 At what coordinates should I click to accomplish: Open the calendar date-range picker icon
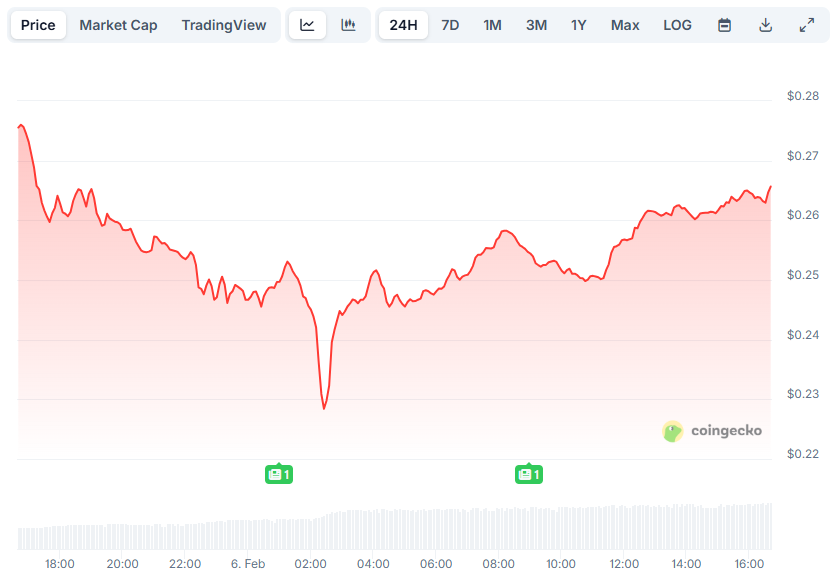click(x=723, y=24)
